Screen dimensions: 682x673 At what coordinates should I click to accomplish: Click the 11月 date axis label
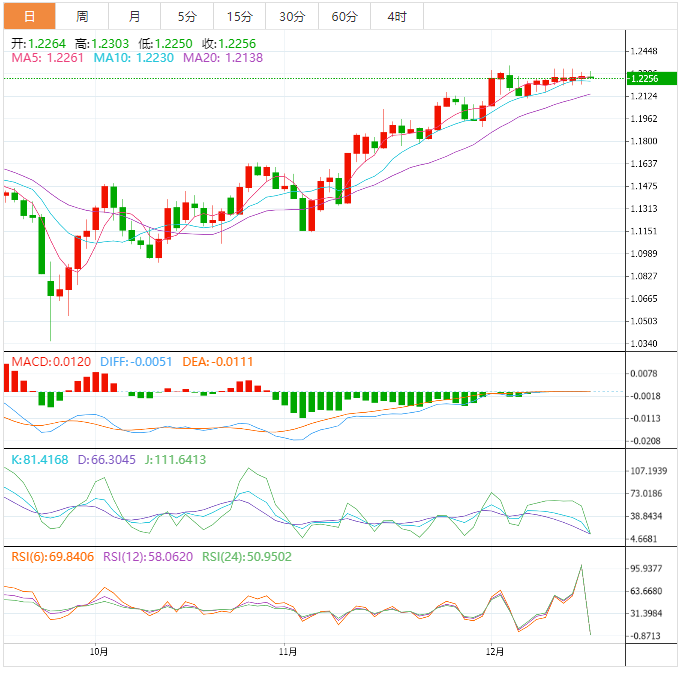click(288, 651)
